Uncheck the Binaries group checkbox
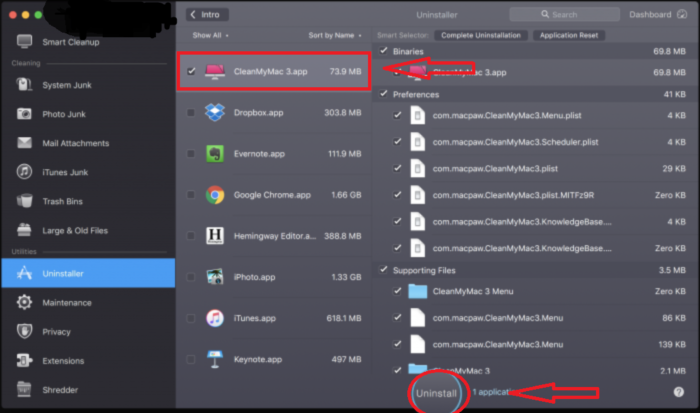Viewport: 700px width, 413px height. [383, 51]
